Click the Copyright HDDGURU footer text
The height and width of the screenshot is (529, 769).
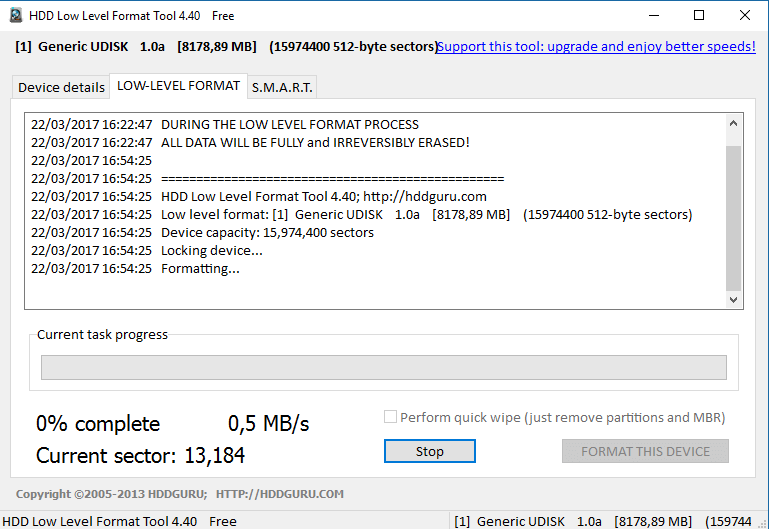click(179, 494)
